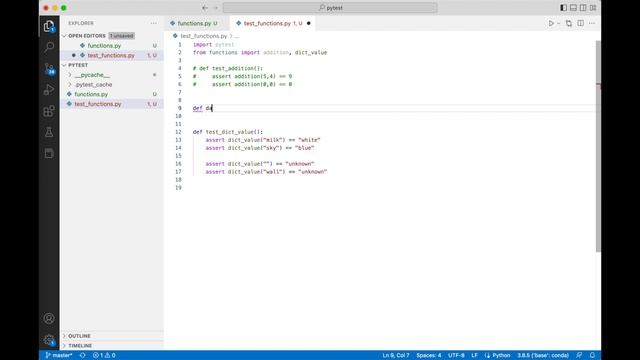Open the bottom activity bar view below Testing
This screenshot has height=360, width=640.
pyautogui.click(x=49, y=153)
